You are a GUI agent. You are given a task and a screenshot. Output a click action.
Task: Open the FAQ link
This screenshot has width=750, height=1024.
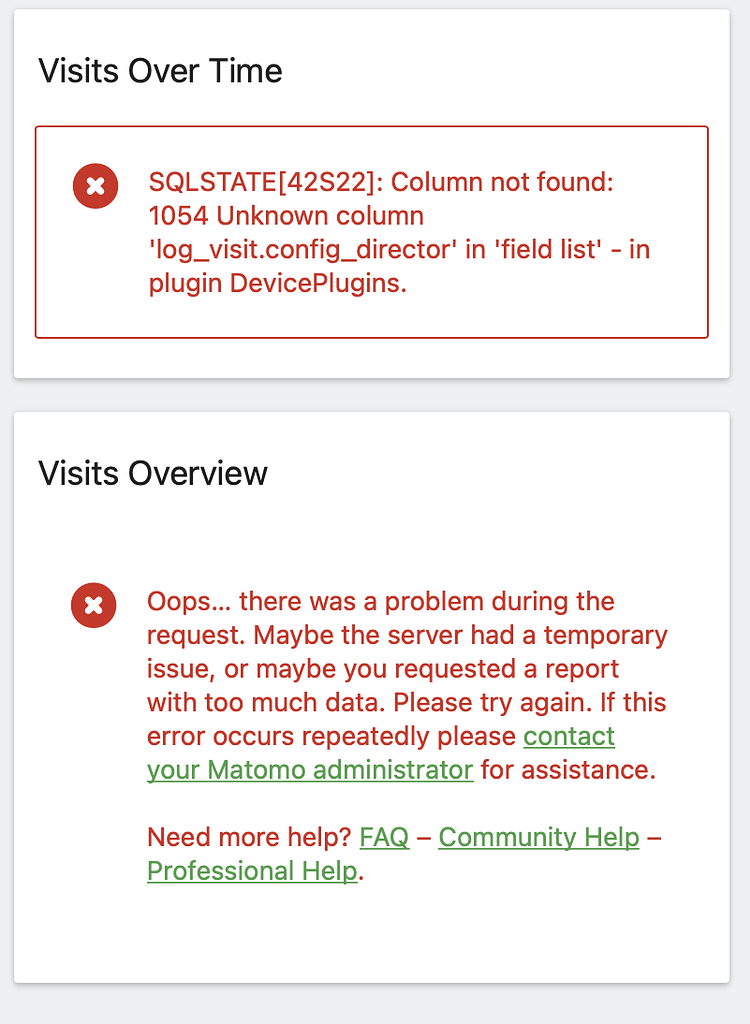[384, 837]
